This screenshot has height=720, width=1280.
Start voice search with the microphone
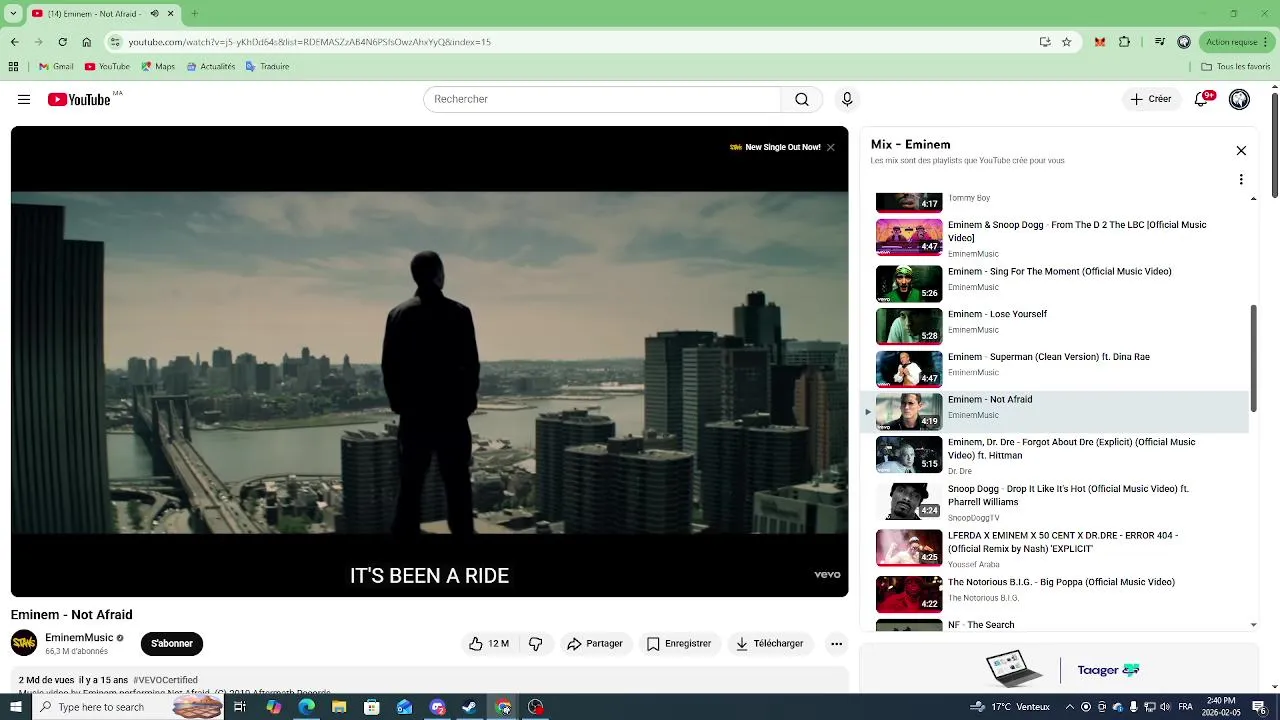847,99
